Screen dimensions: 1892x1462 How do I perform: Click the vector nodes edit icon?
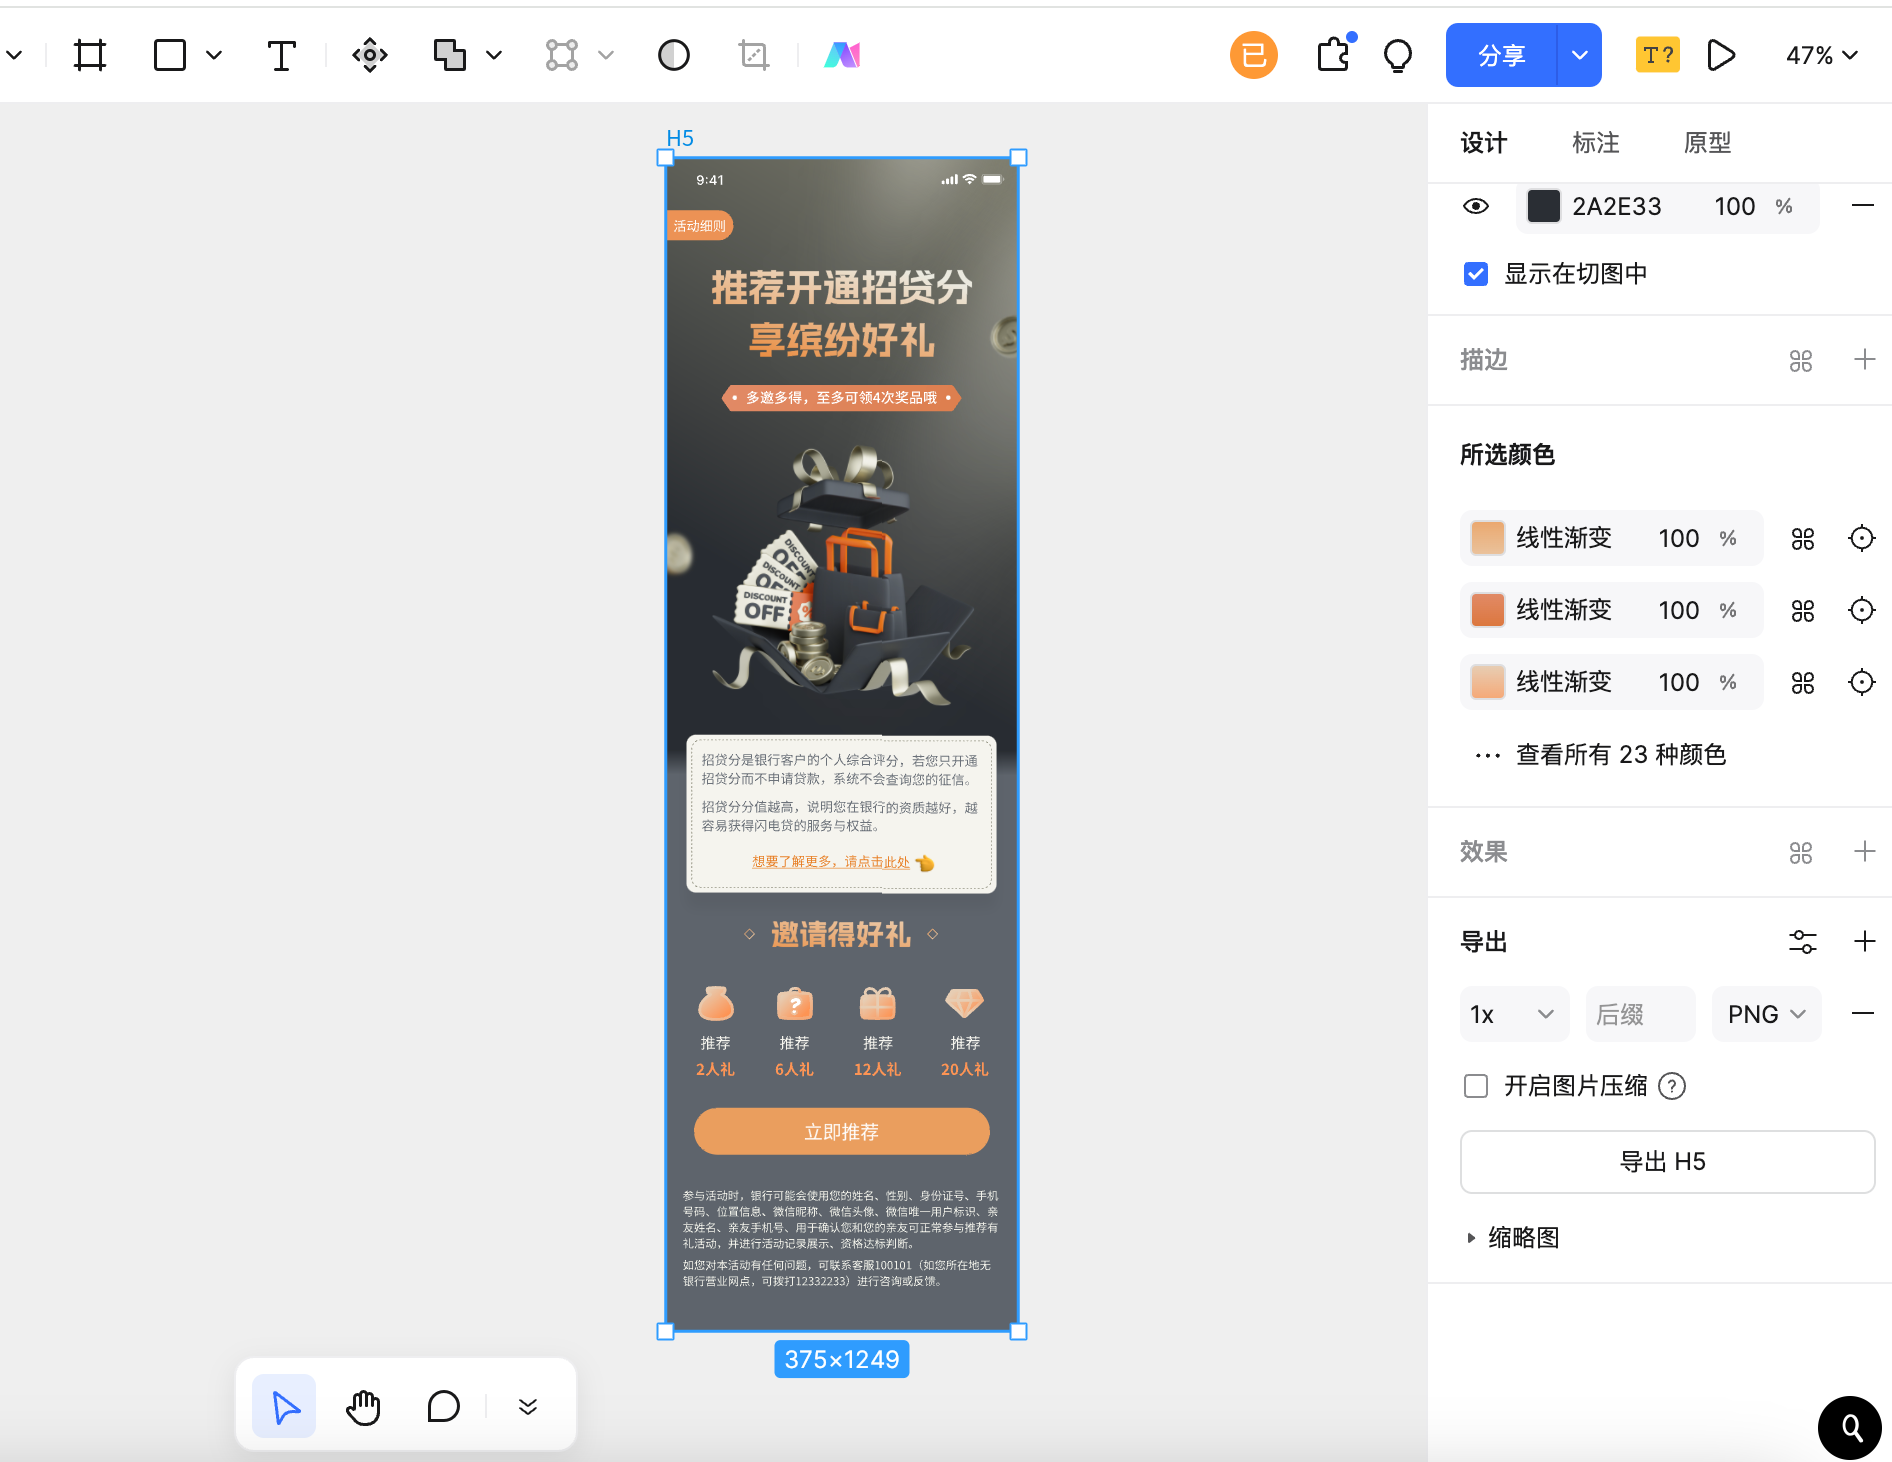[562, 55]
